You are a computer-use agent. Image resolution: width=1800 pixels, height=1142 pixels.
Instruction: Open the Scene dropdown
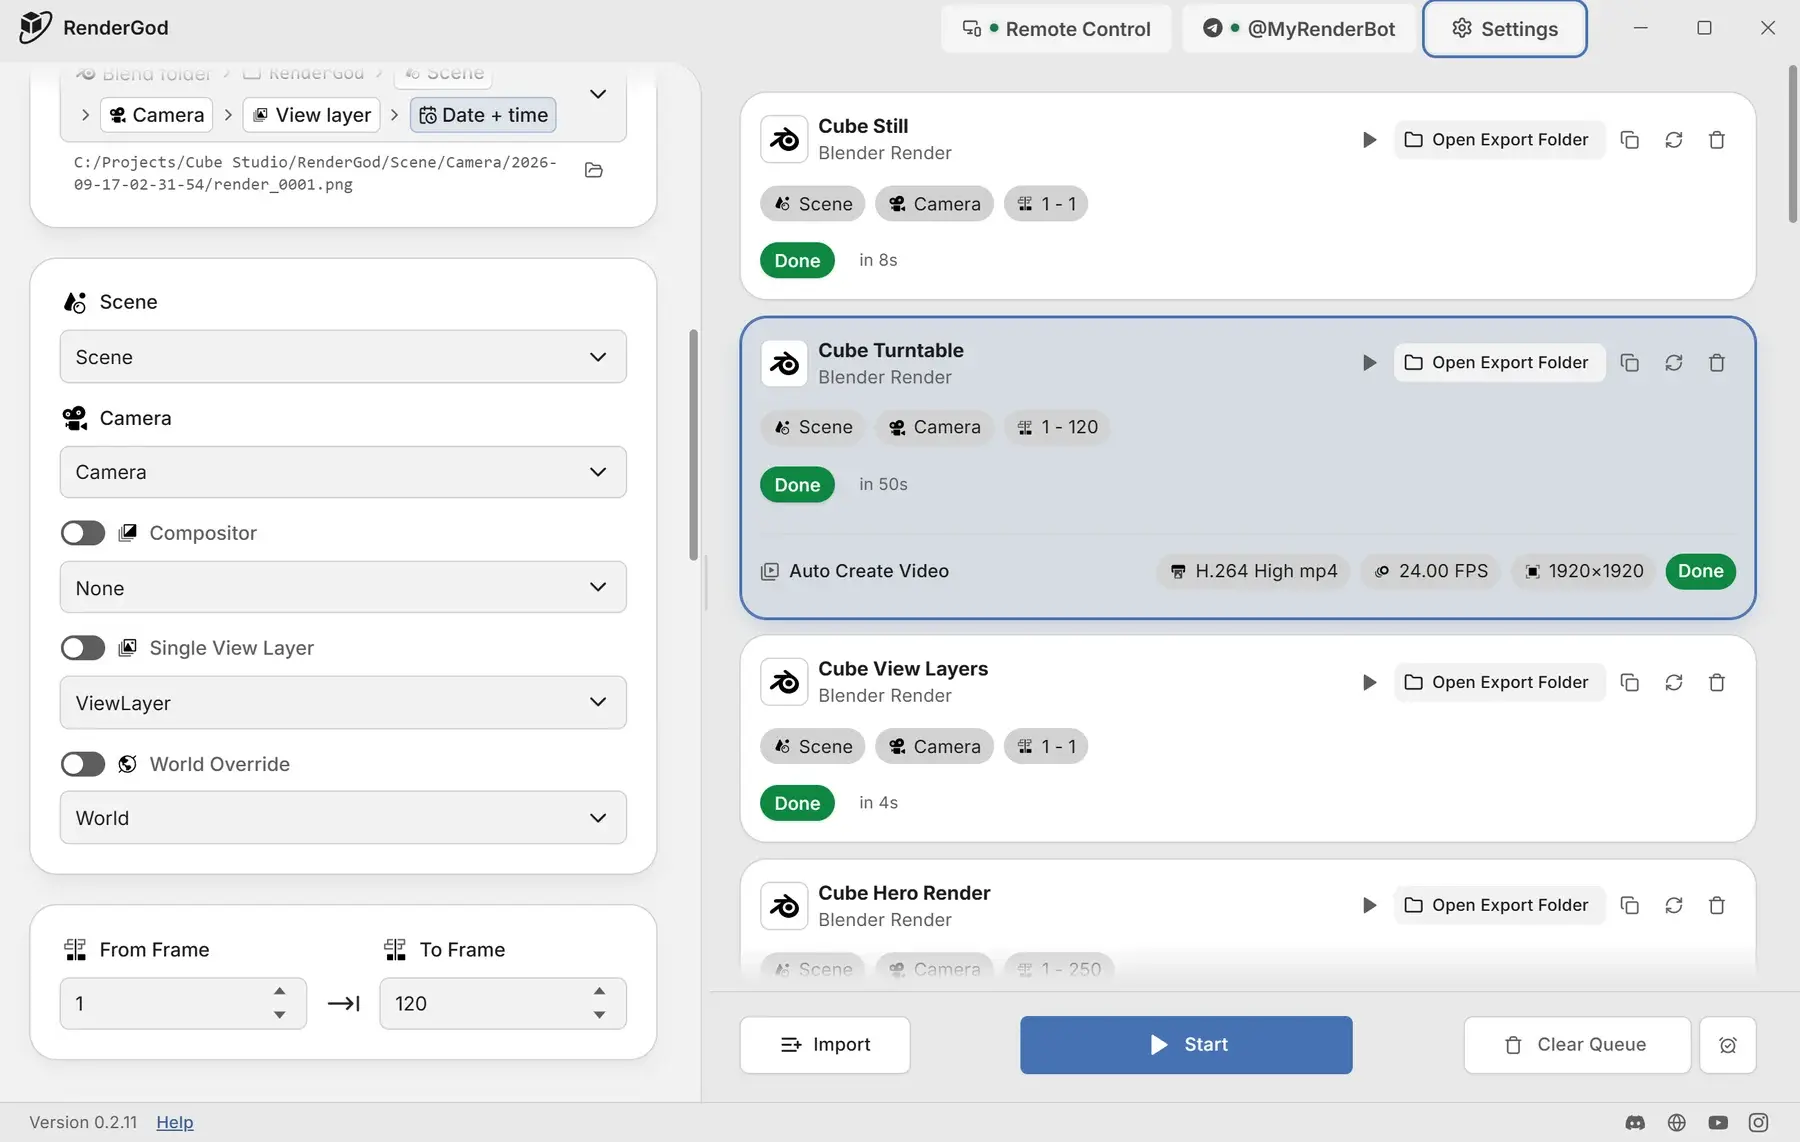(343, 357)
